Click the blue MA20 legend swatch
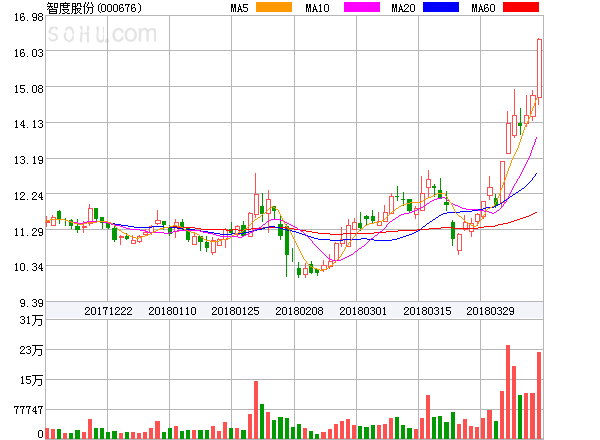The width and height of the screenshot is (600, 440). click(x=441, y=7)
